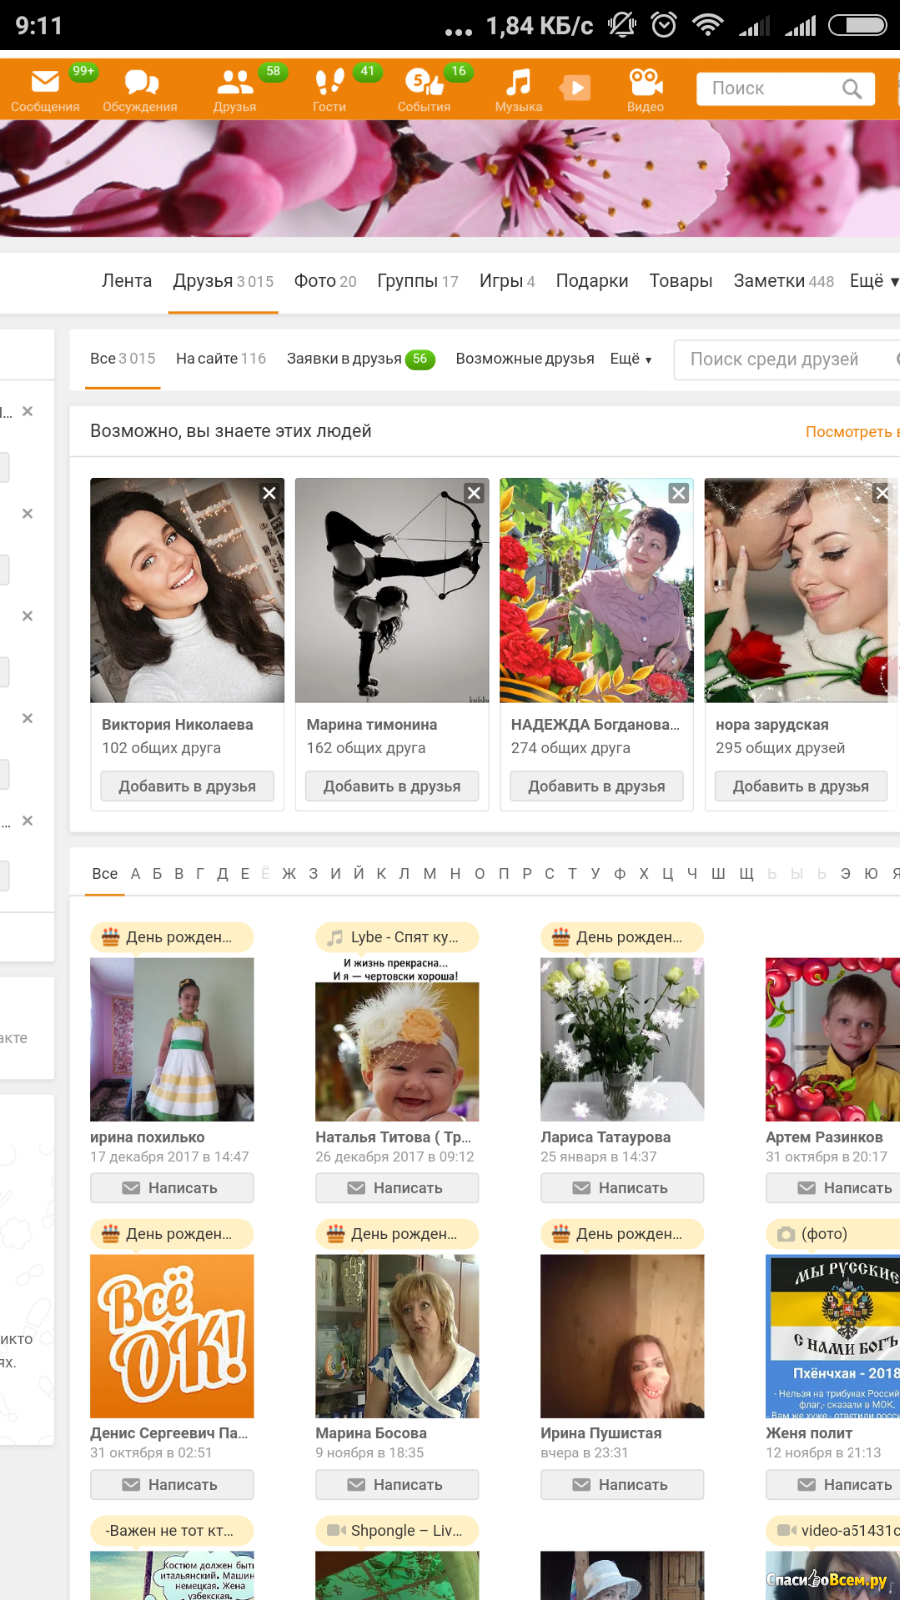Filter friends by letter С
This screenshot has height=1600, width=900.
coord(549,874)
